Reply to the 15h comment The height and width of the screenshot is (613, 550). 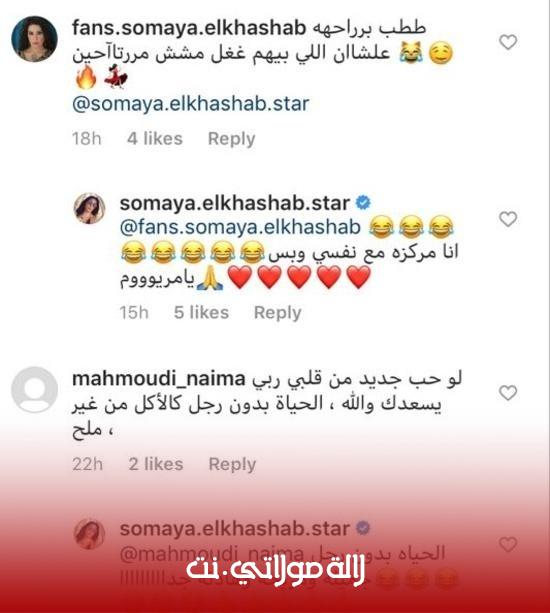point(278,313)
